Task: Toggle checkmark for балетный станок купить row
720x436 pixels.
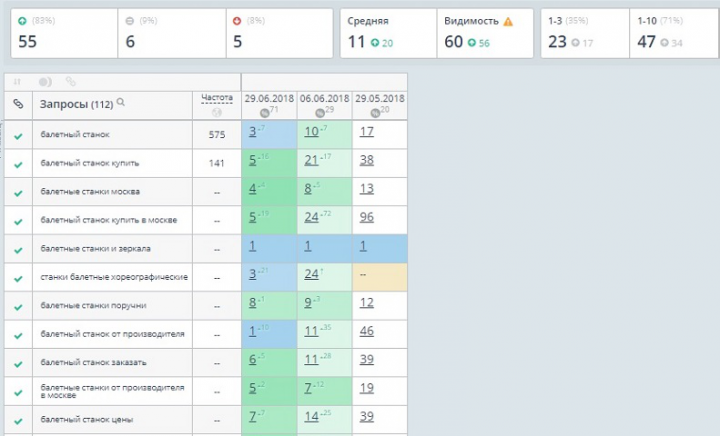Action: click(18, 165)
